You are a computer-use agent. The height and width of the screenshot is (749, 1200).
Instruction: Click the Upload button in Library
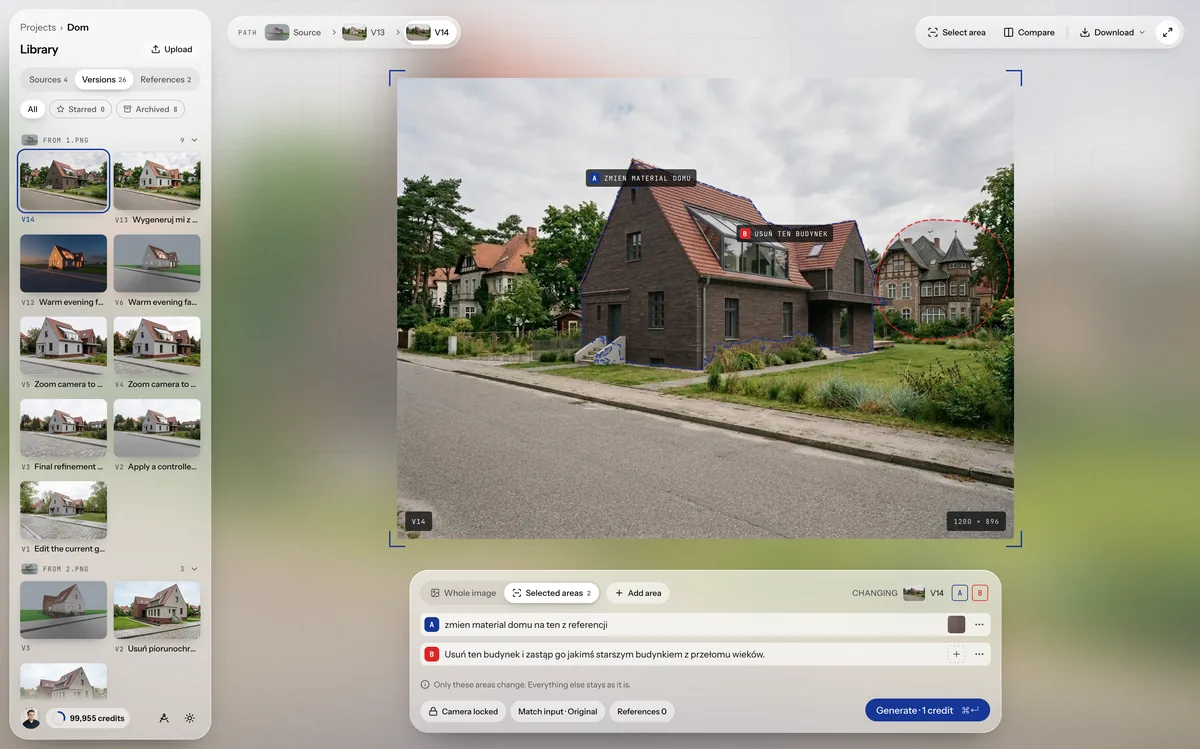pyautogui.click(x=172, y=49)
